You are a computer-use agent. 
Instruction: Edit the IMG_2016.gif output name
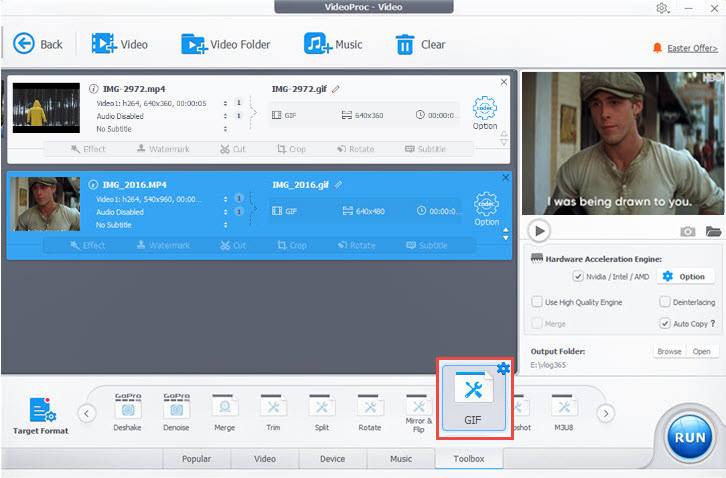tap(338, 185)
